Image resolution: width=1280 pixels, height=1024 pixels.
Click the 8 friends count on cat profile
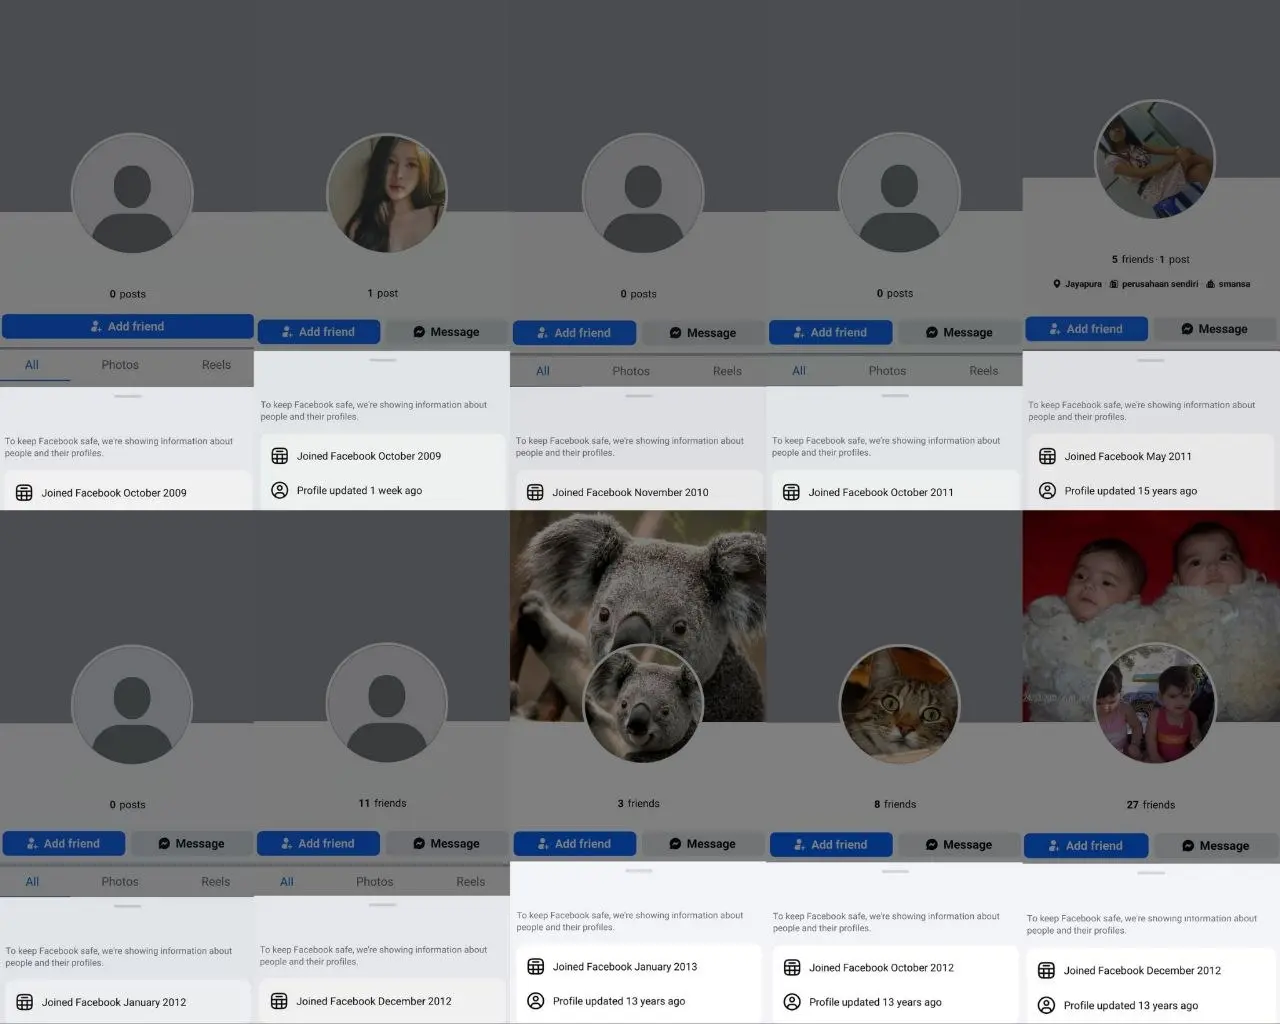point(895,804)
